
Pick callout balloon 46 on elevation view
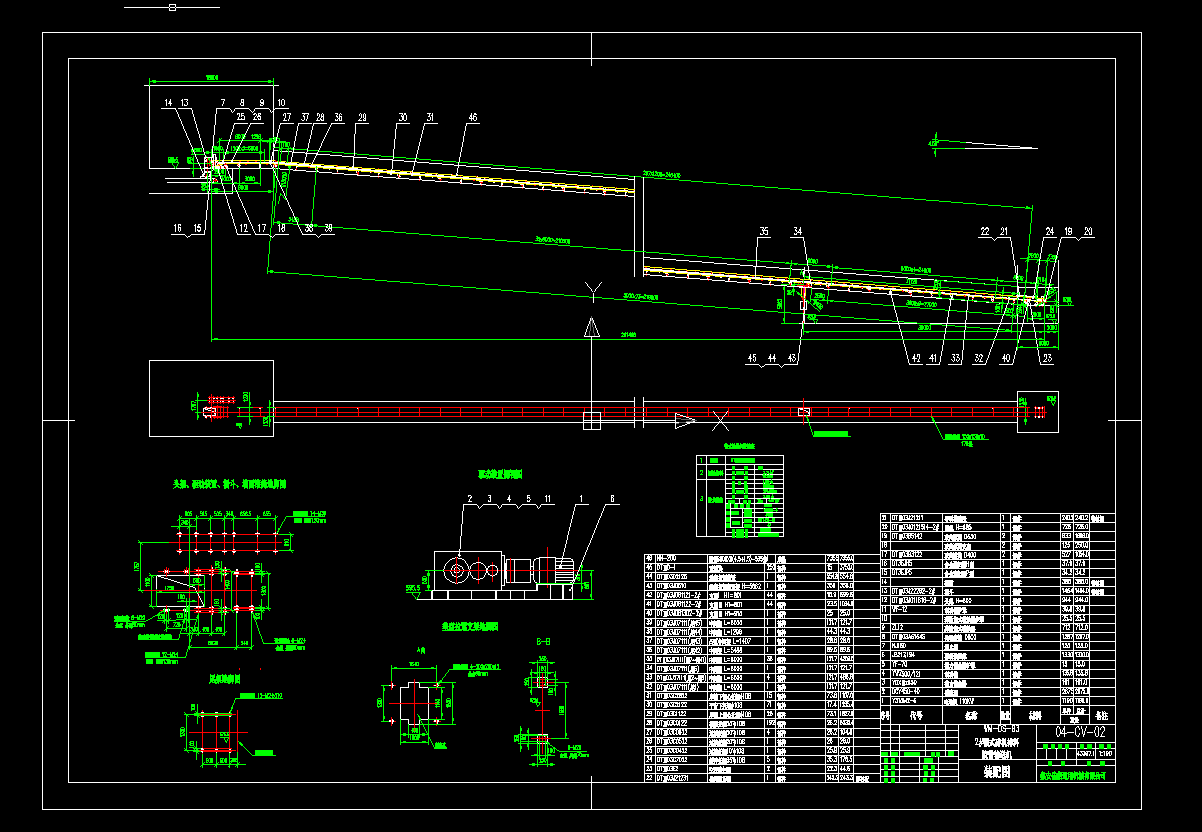473,117
